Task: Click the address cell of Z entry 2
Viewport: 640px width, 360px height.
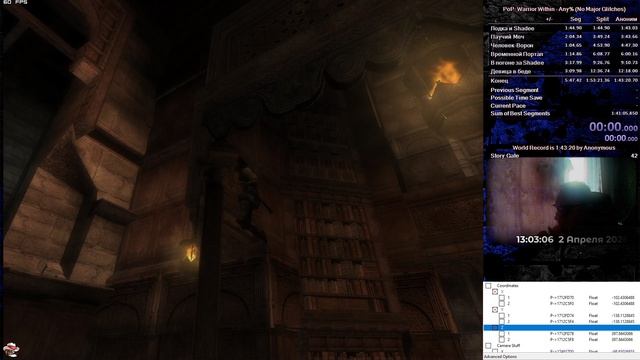Action: pos(562,340)
